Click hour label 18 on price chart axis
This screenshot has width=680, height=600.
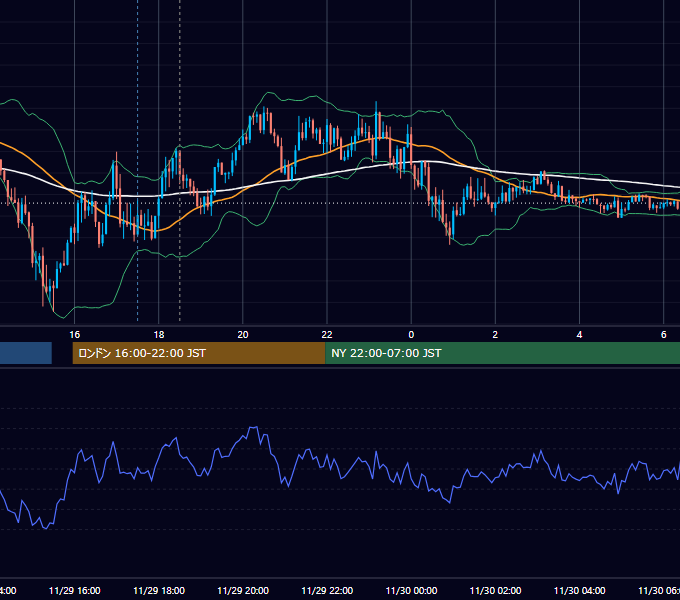tap(159, 334)
